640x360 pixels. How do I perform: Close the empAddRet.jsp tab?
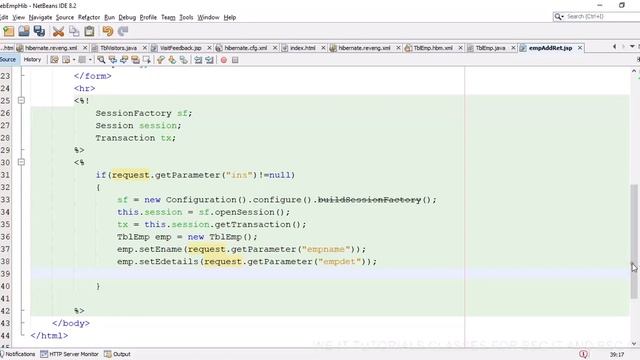coord(580,48)
